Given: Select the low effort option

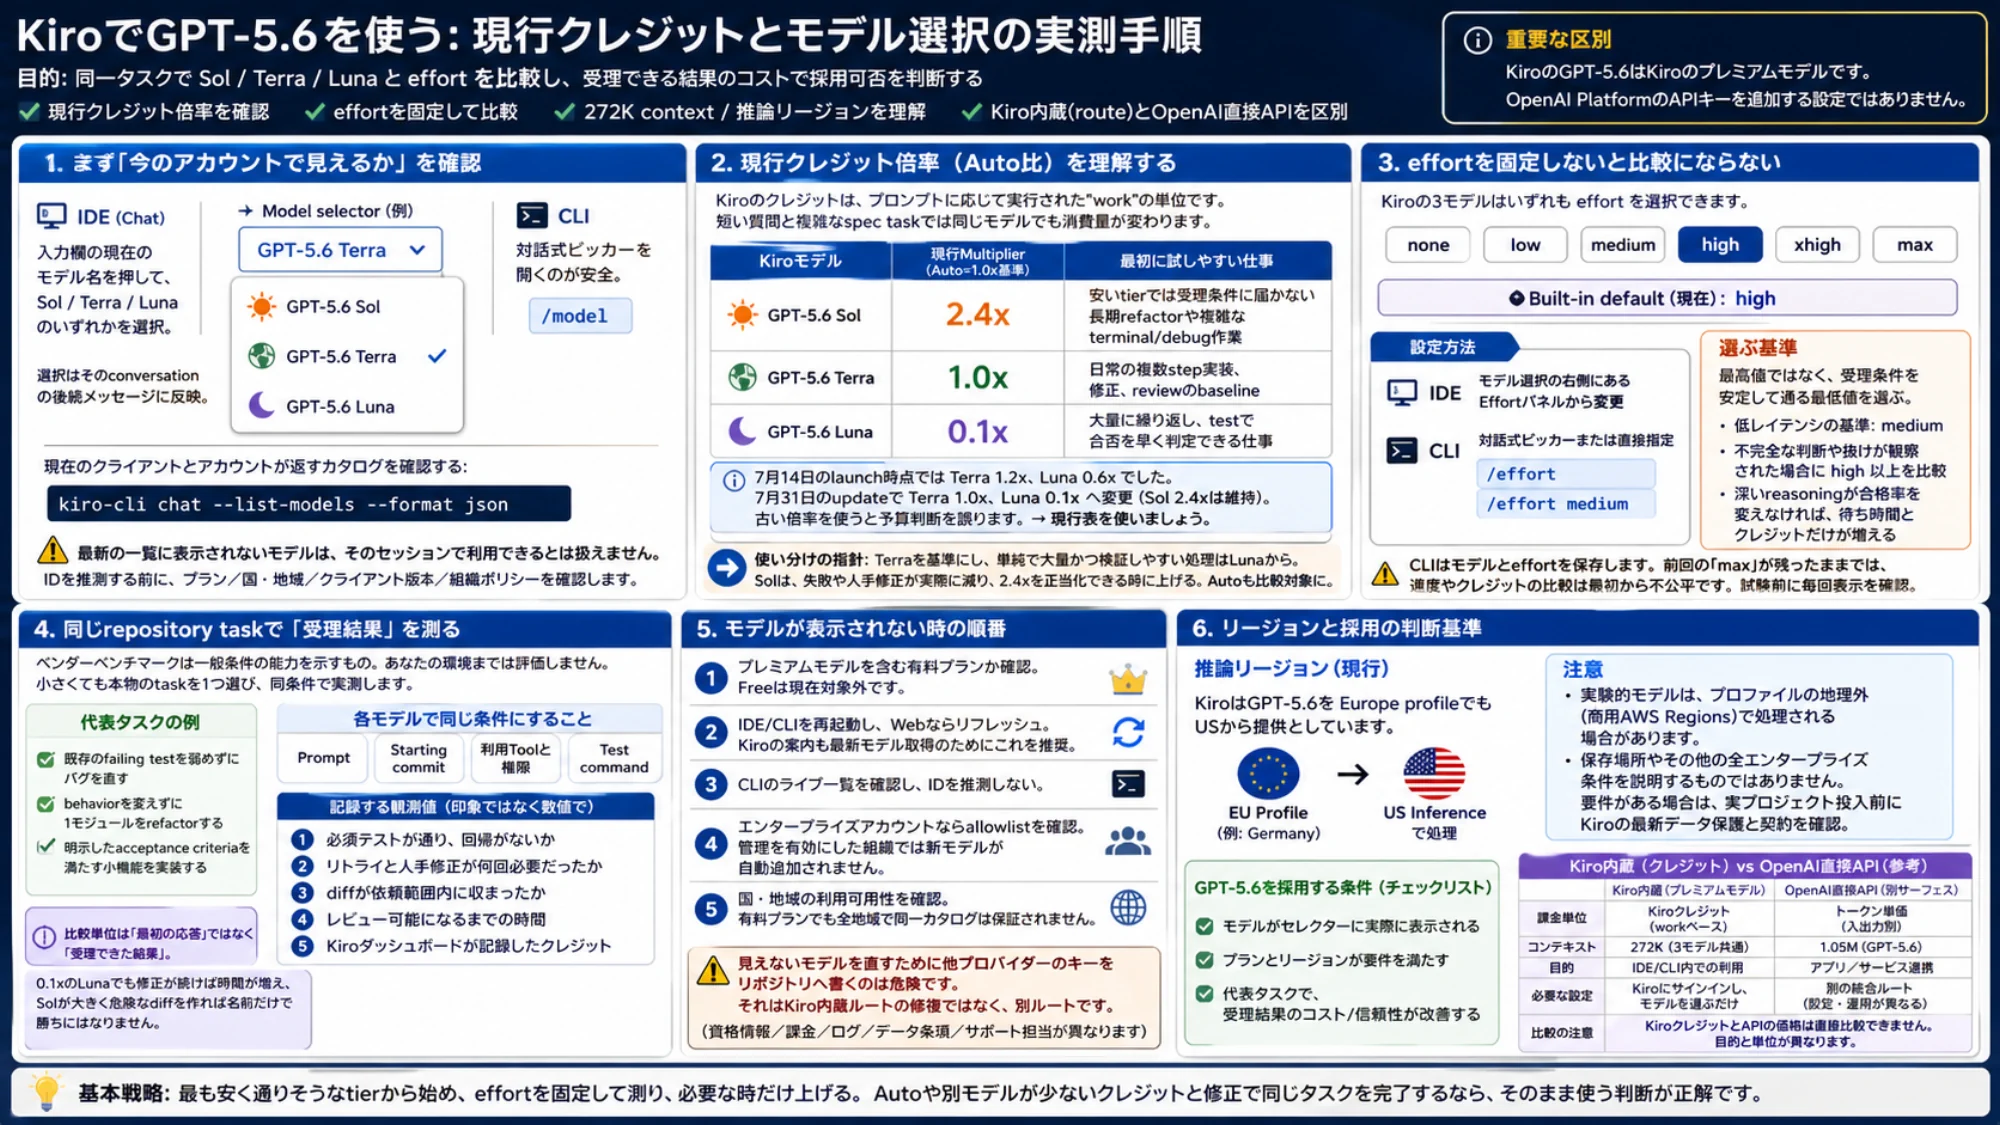Looking at the screenshot, I should pyautogui.click(x=1525, y=245).
